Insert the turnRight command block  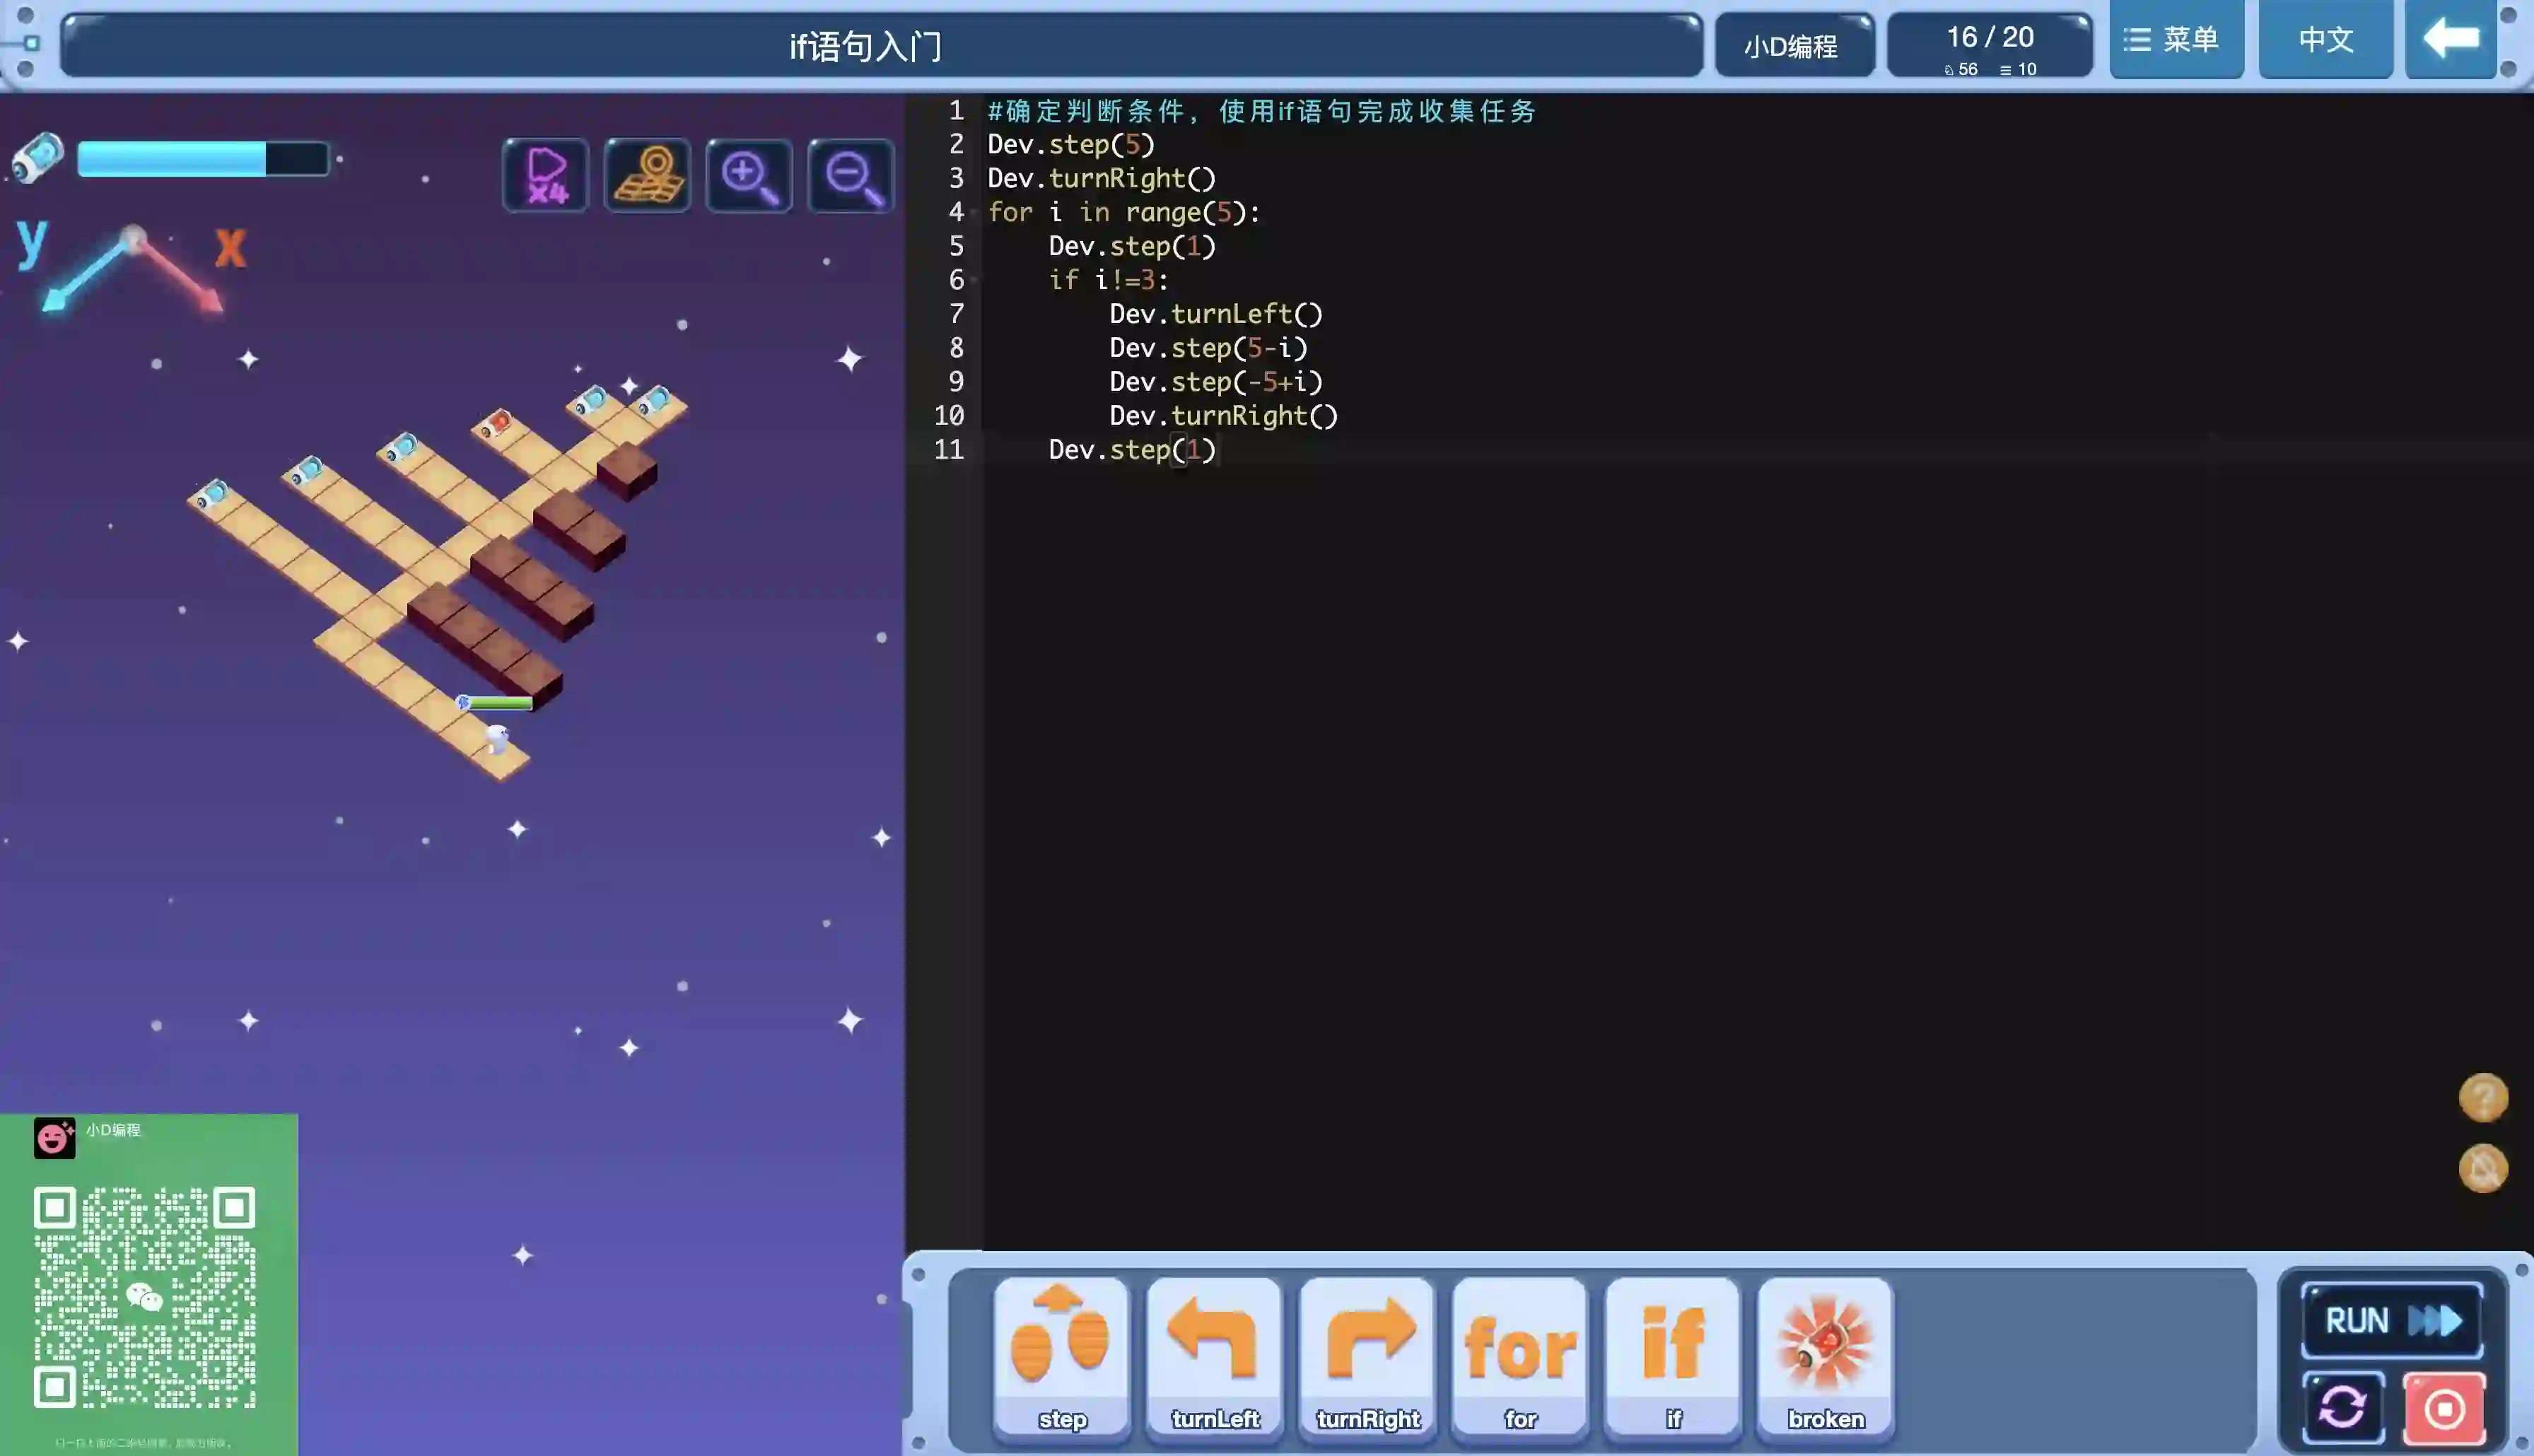click(x=1367, y=1354)
